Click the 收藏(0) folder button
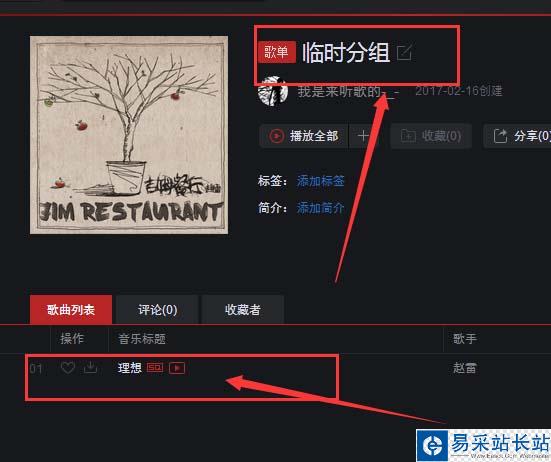This screenshot has height=462, width=551. click(x=431, y=136)
